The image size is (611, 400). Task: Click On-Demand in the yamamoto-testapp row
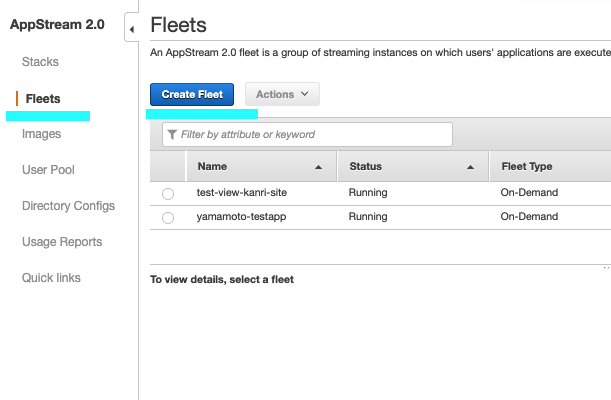pyautogui.click(x=529, y=217)
